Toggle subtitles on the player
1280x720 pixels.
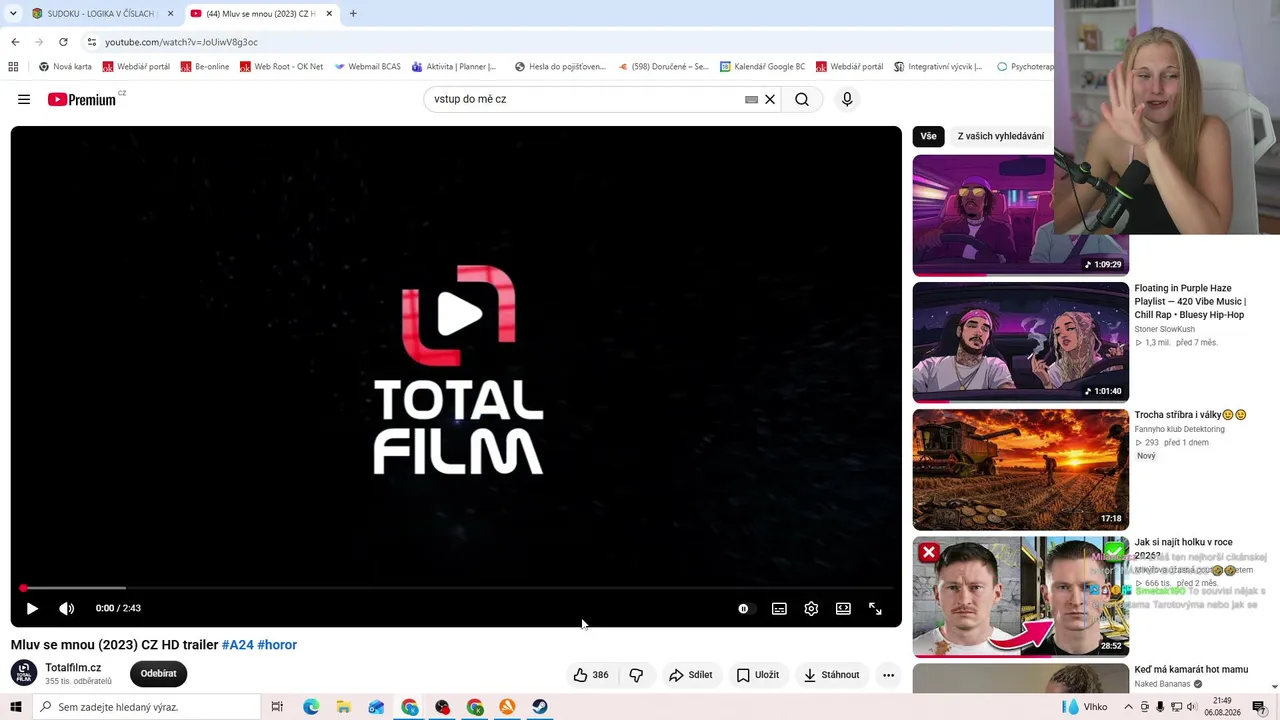click(x=779, y=608)
